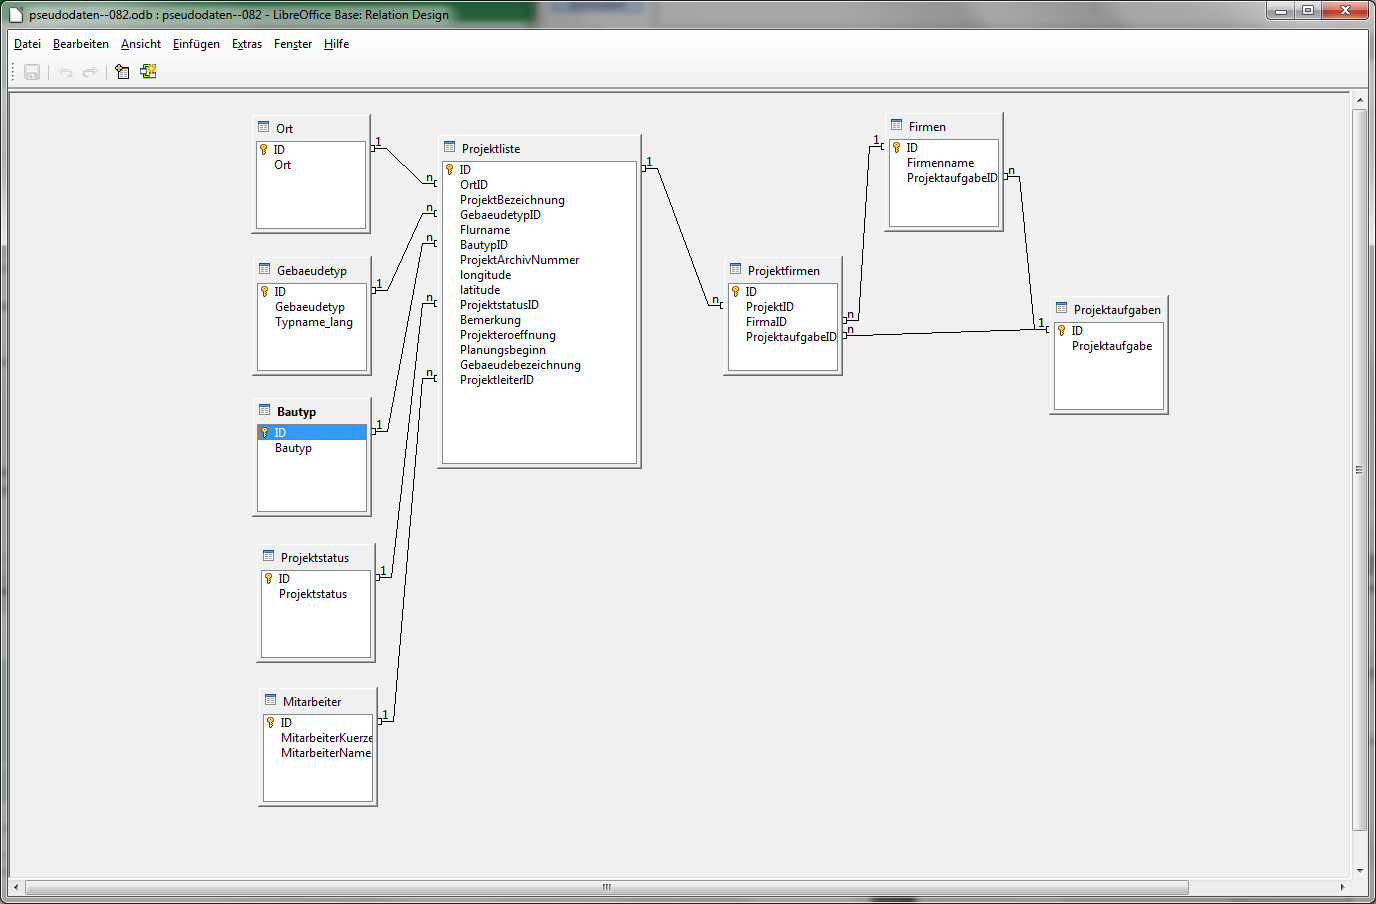Click the vertical scrollbar down arrow
Screen dimensions: 1376x904
click(x=1359, y=871)
